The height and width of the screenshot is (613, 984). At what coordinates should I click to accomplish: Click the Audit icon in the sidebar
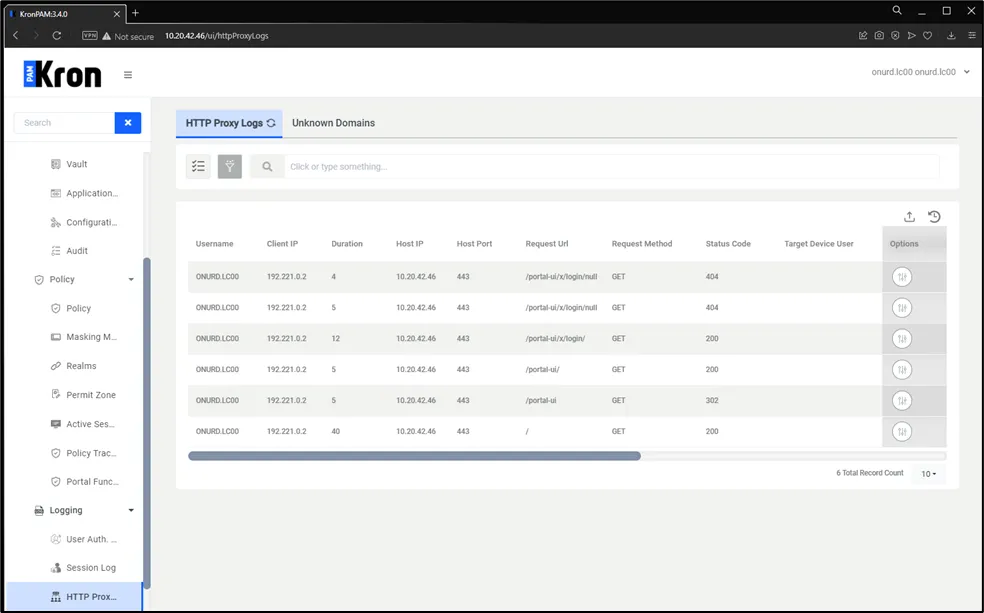(x=56, y=251)
